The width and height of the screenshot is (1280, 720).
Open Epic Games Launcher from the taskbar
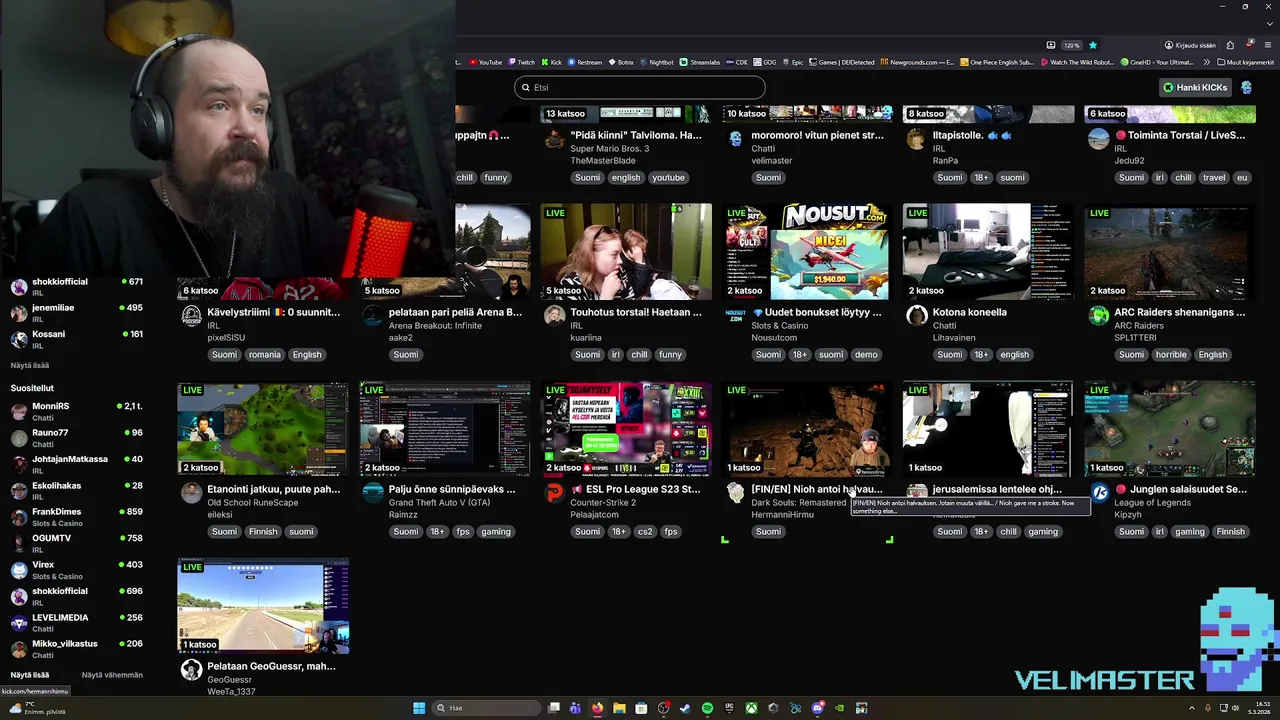tap(730, 708)
